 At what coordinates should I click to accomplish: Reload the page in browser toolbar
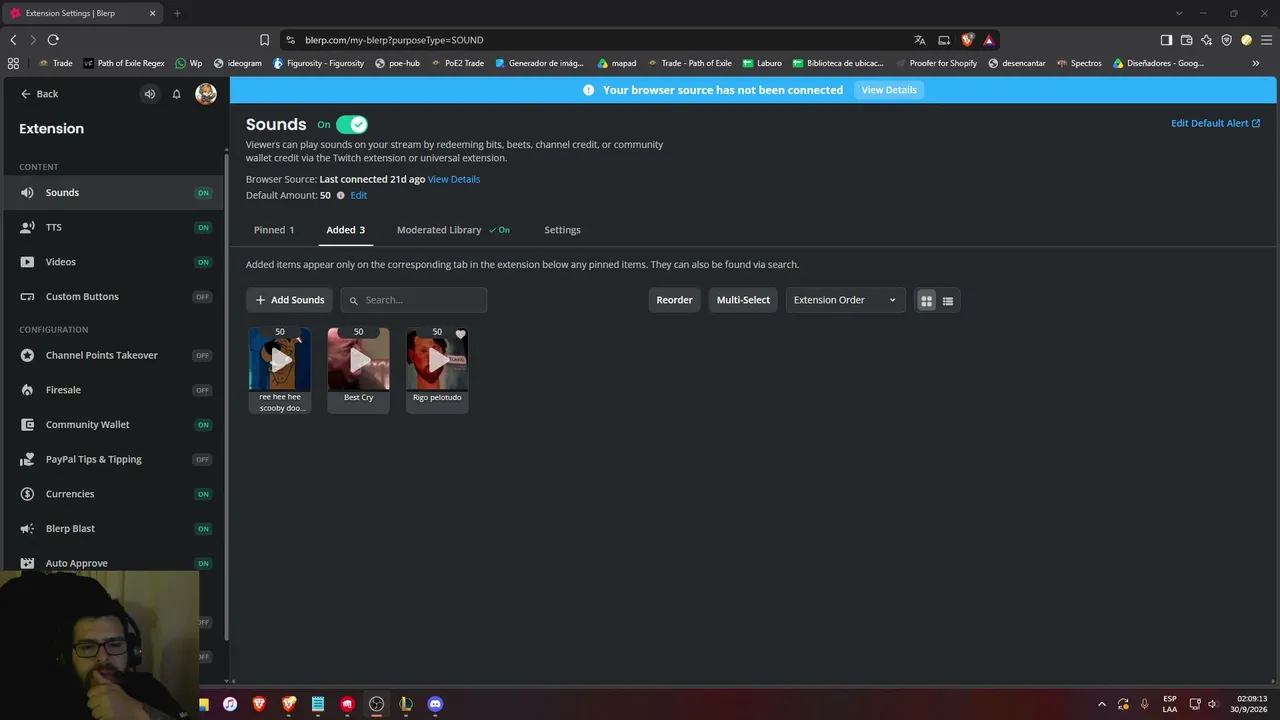(x=53, y=40)
